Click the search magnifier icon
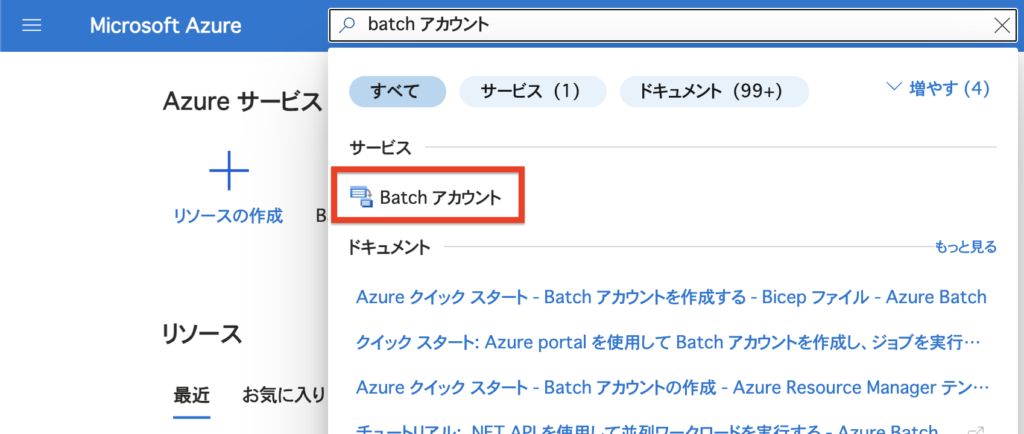This screenshot has height=434, width=1024. tap(349, 25)
